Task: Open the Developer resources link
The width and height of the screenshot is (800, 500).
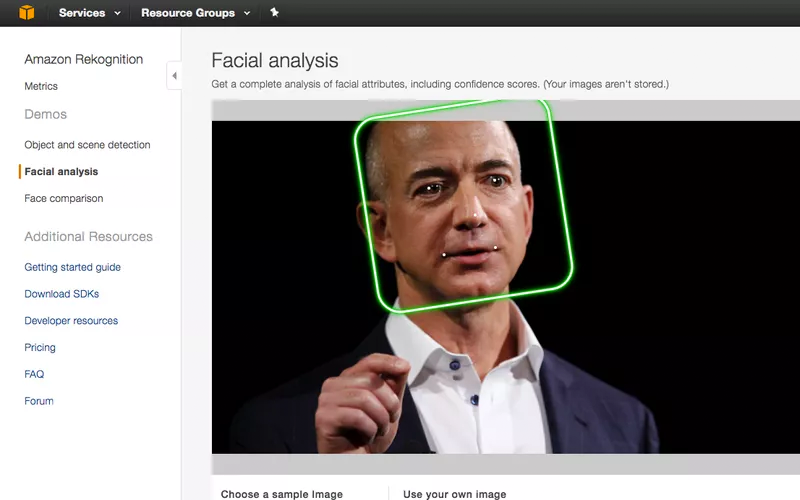Action: point(71,321)
